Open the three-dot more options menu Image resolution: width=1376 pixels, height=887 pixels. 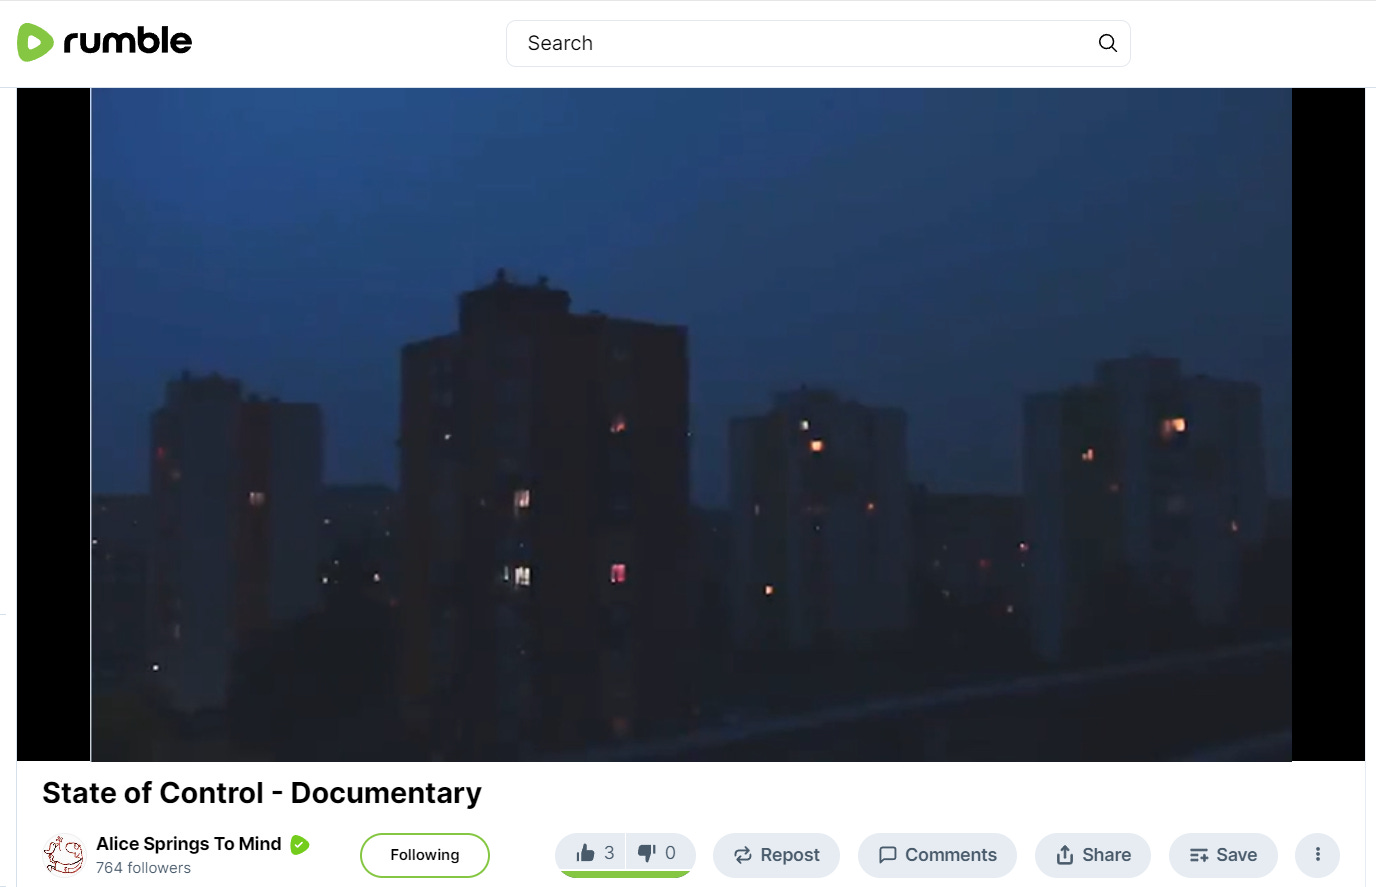click(x=1317, y=855)
